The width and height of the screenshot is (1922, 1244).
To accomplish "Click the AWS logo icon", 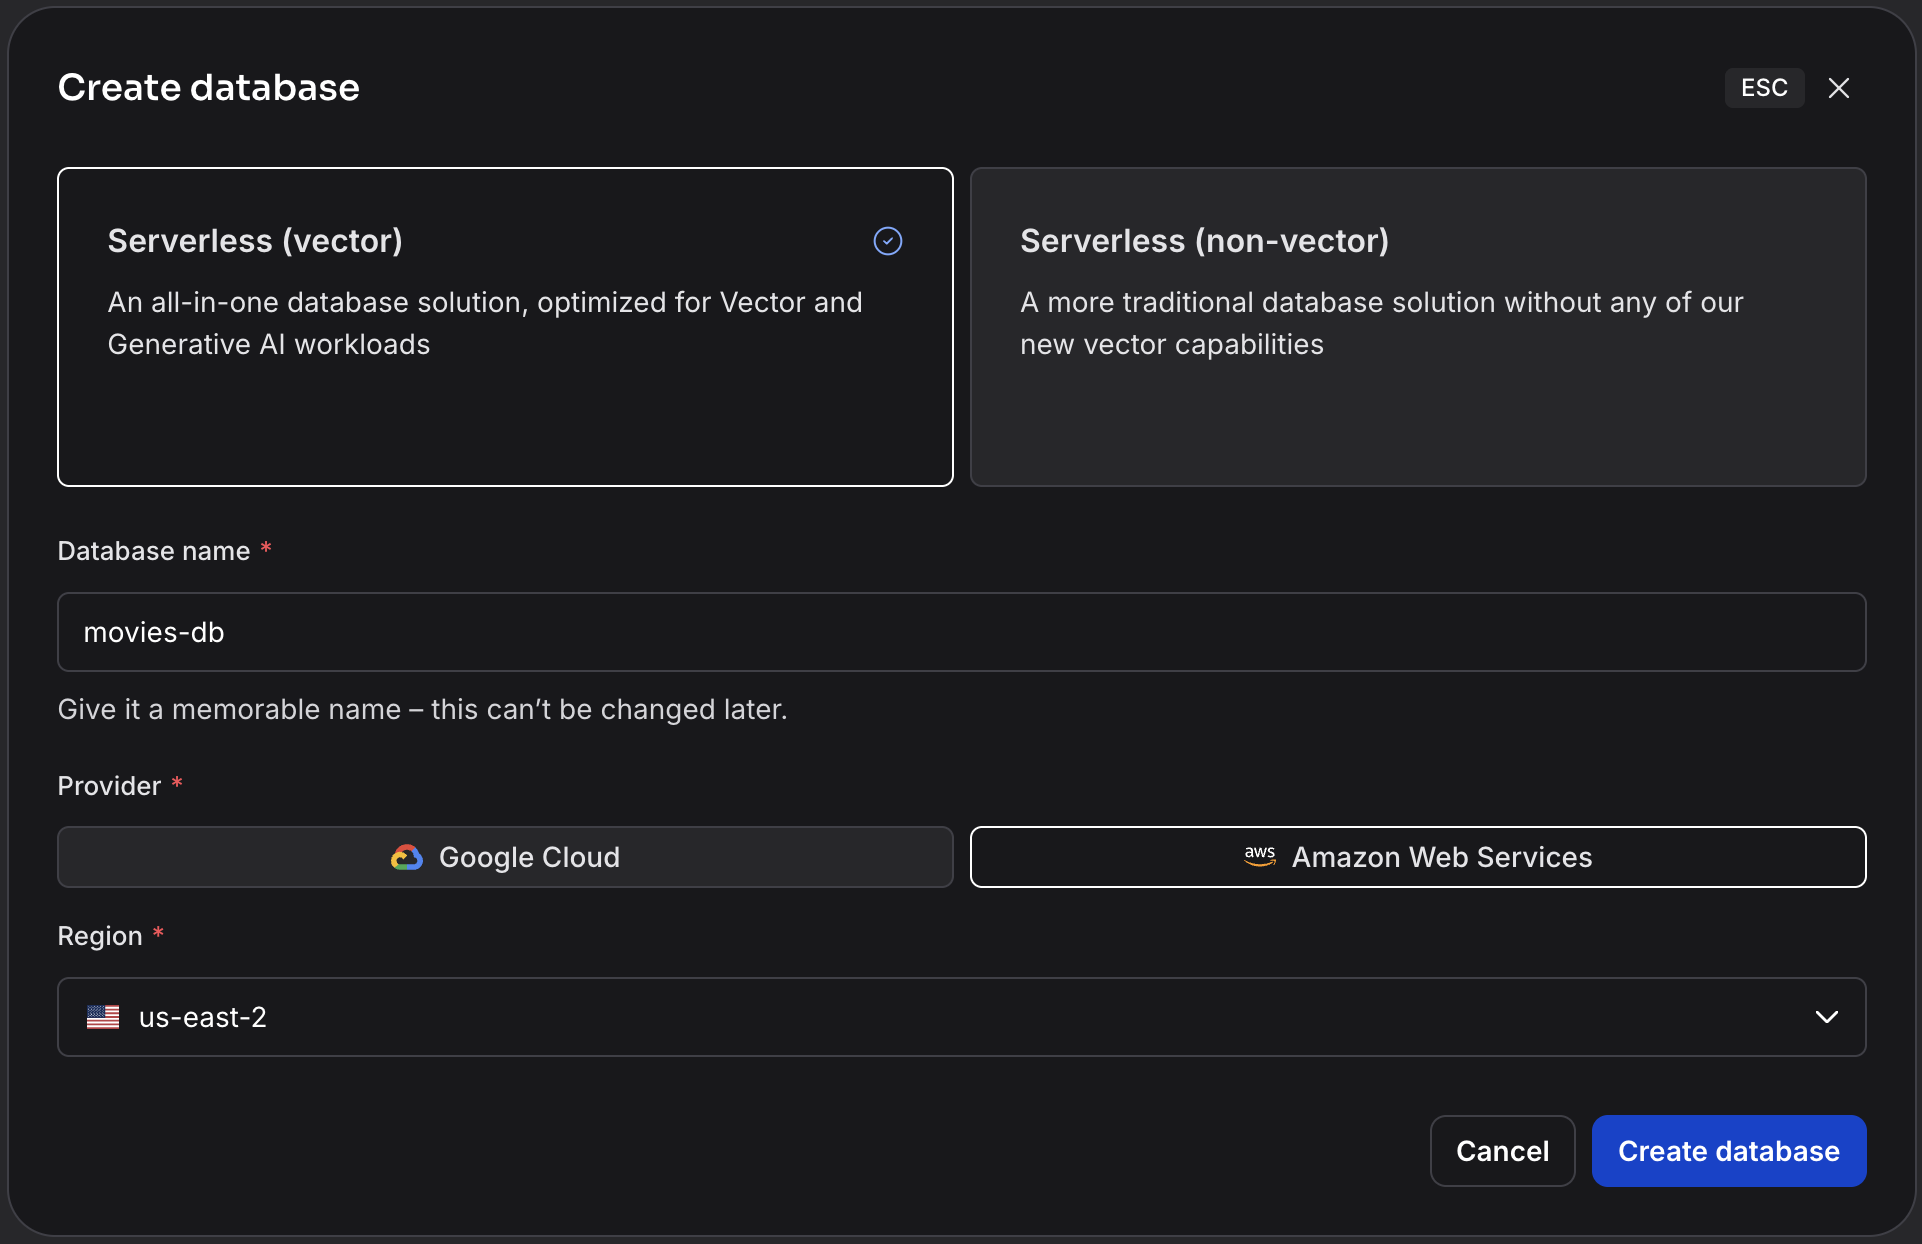I will click(1260, 857).
